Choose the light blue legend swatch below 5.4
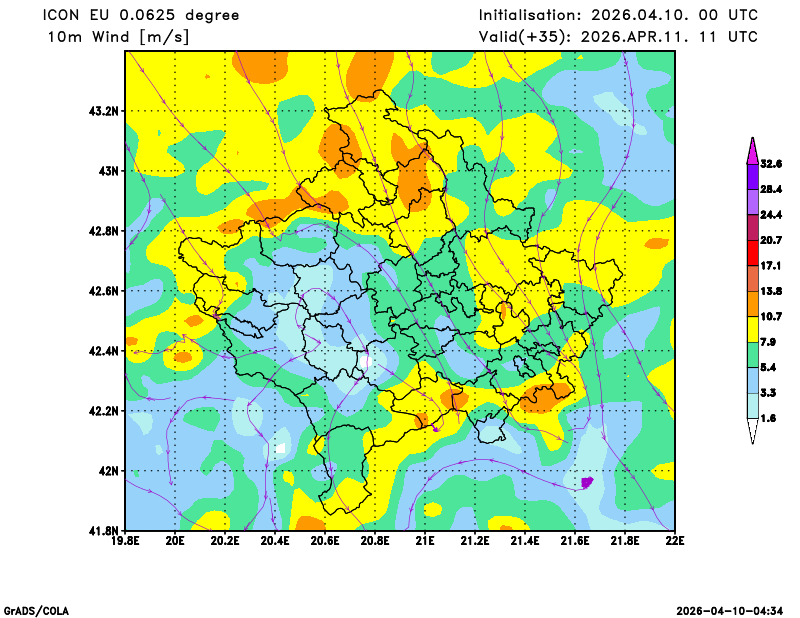Screen dimensions: 800x618 [x=751, y=381]
